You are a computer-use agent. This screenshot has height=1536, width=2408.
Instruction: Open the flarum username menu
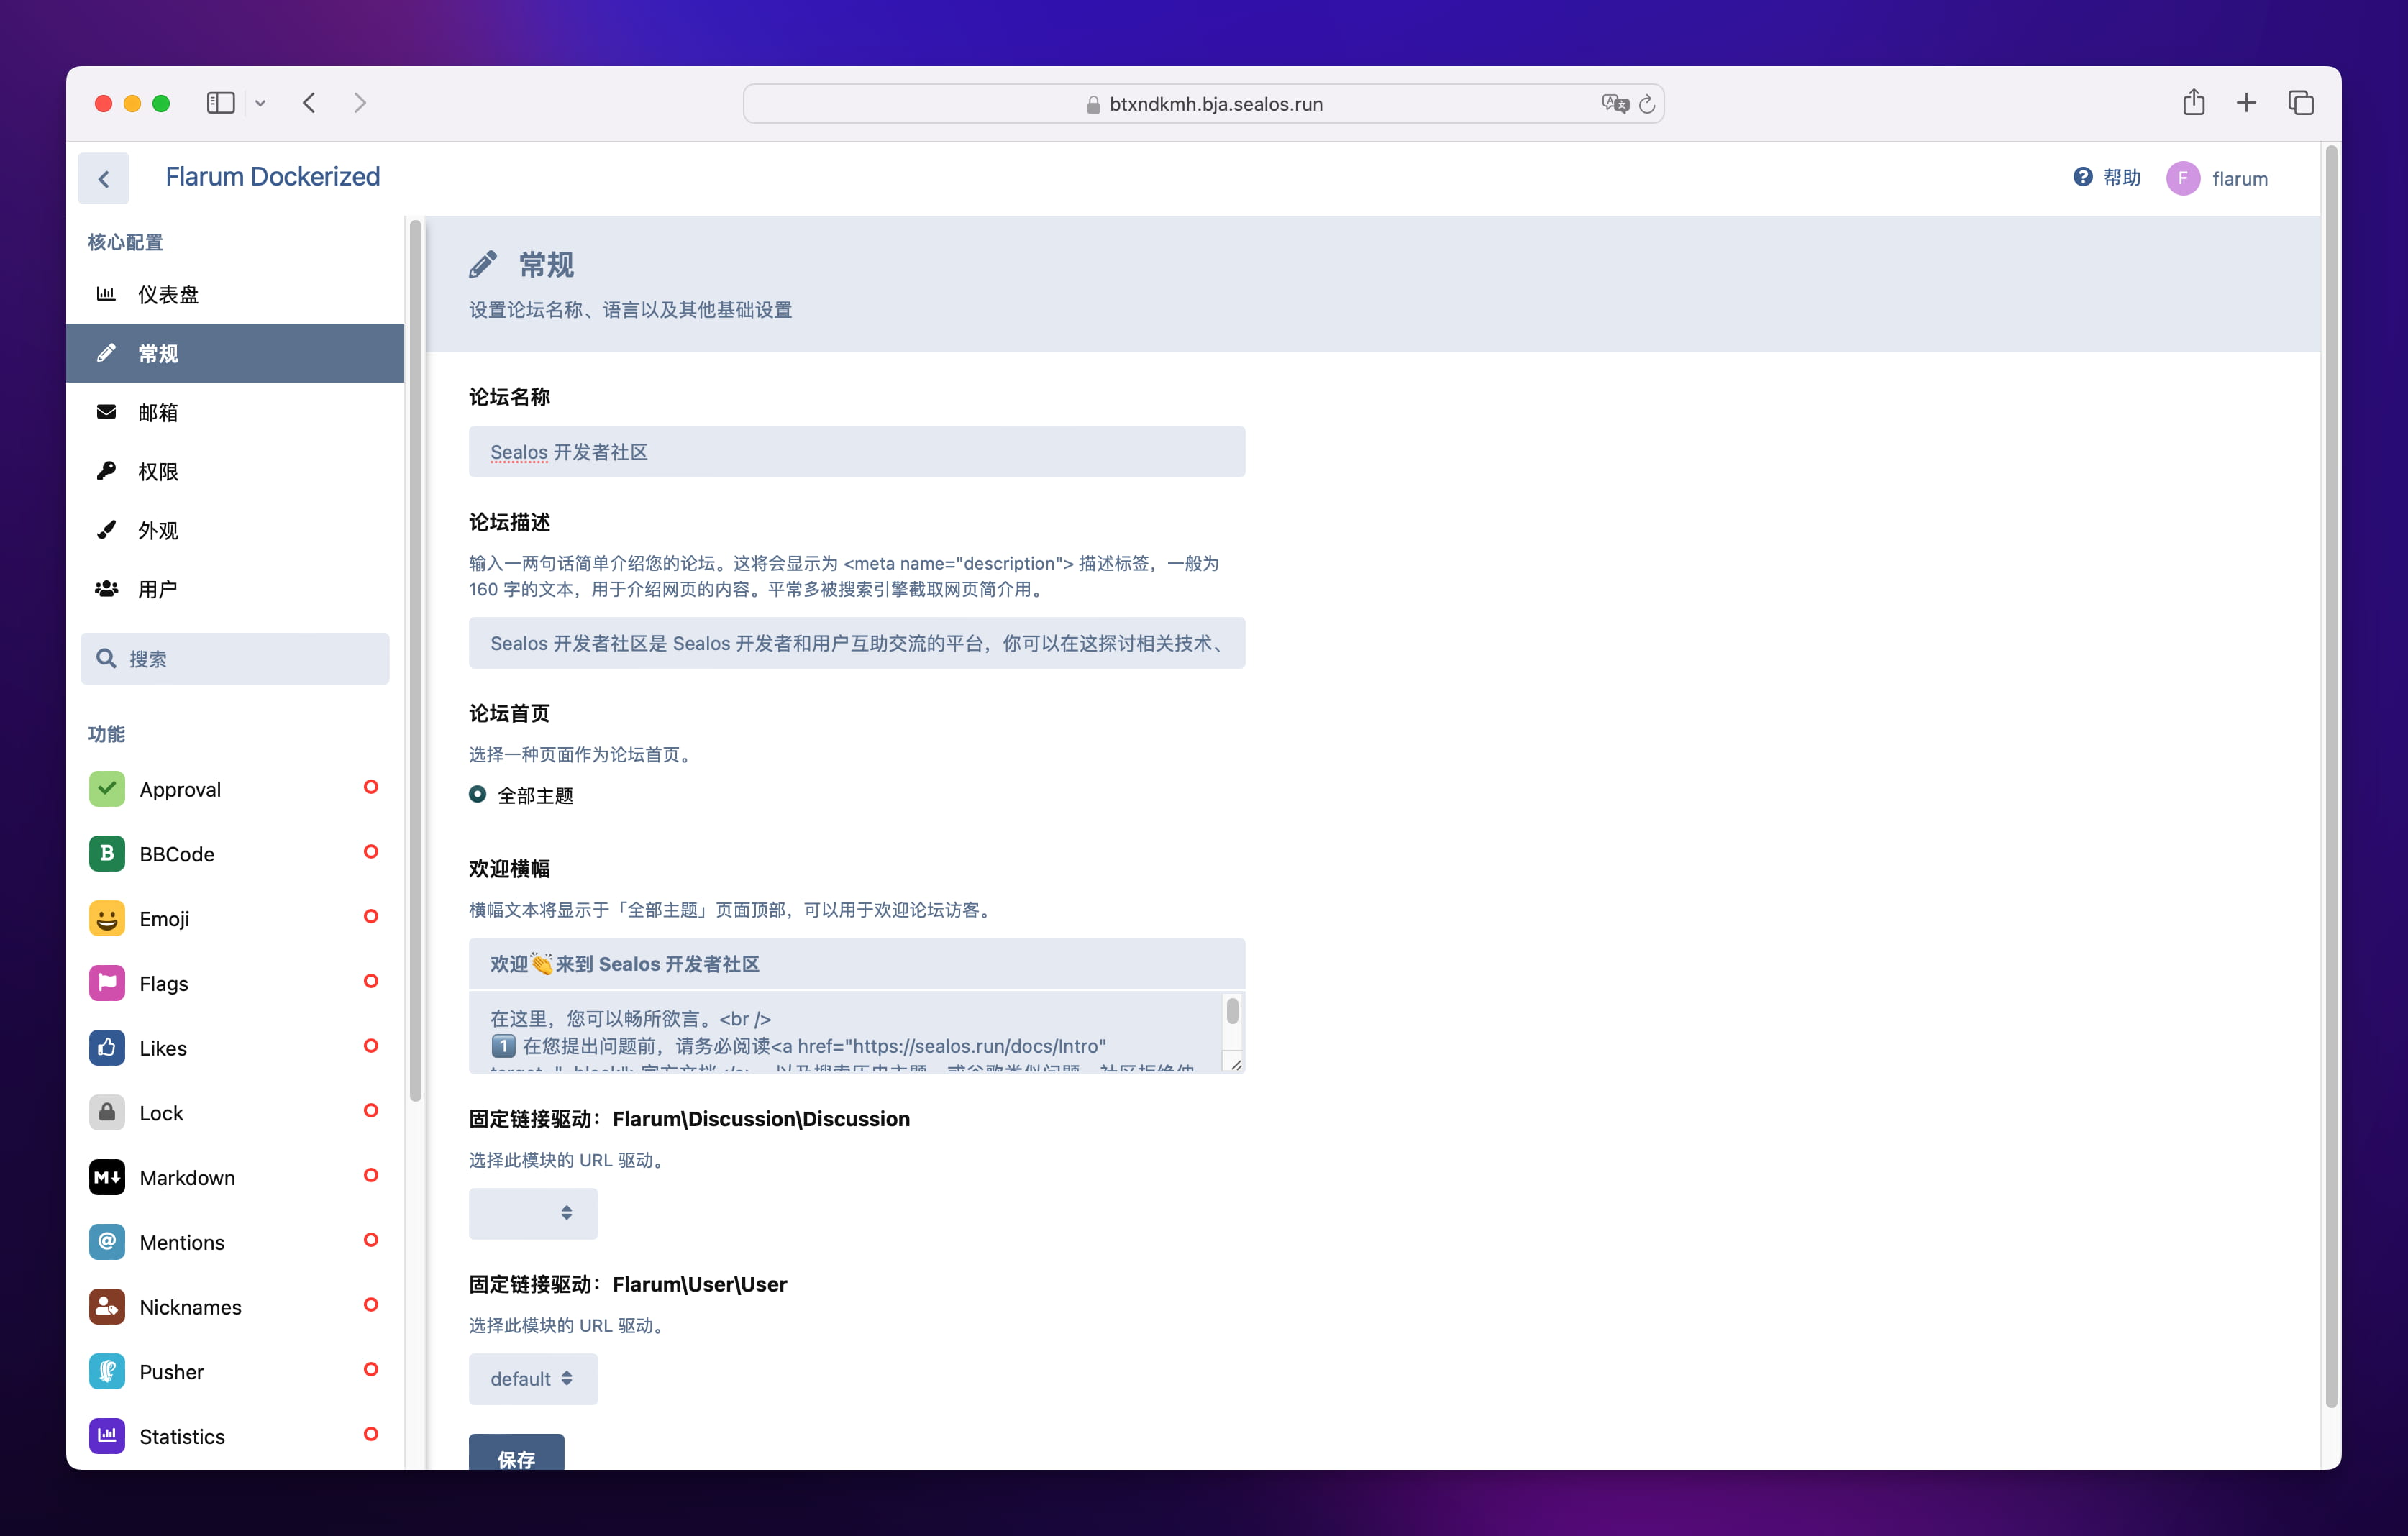[2240, 179]
